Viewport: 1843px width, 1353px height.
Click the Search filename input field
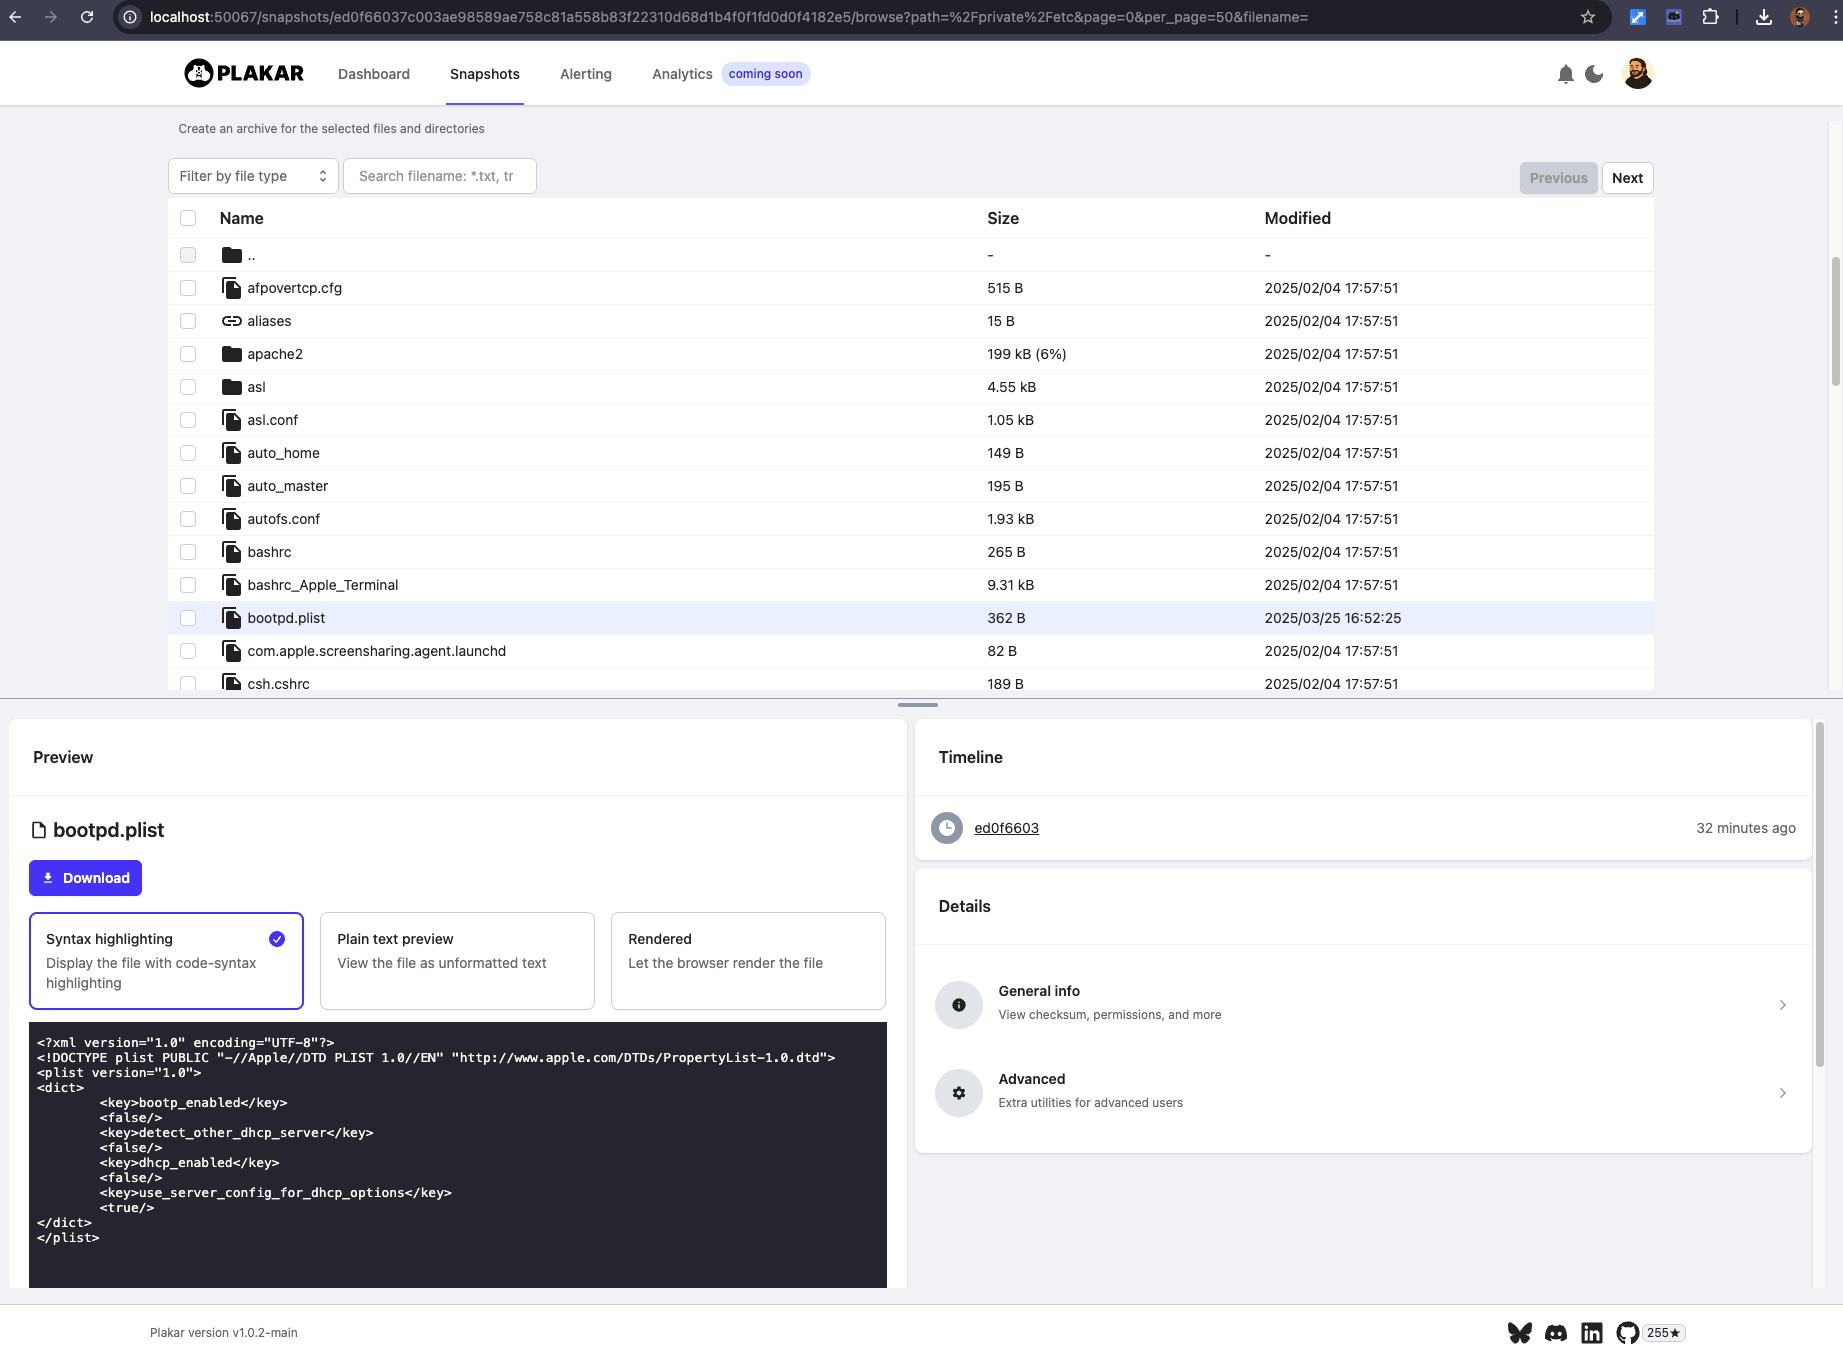click(x=439, y=176)
